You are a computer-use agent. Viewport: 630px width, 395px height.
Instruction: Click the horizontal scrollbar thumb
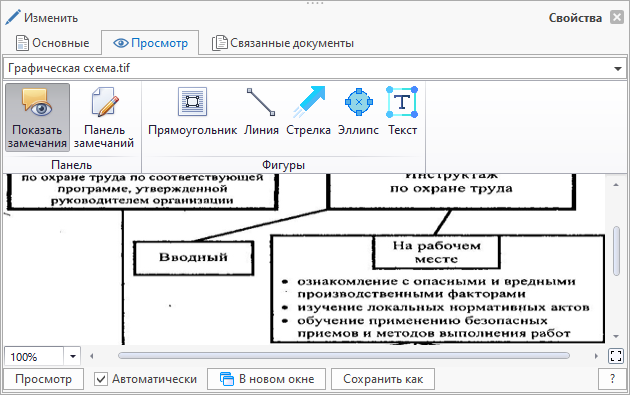click(x=344, y=356)
